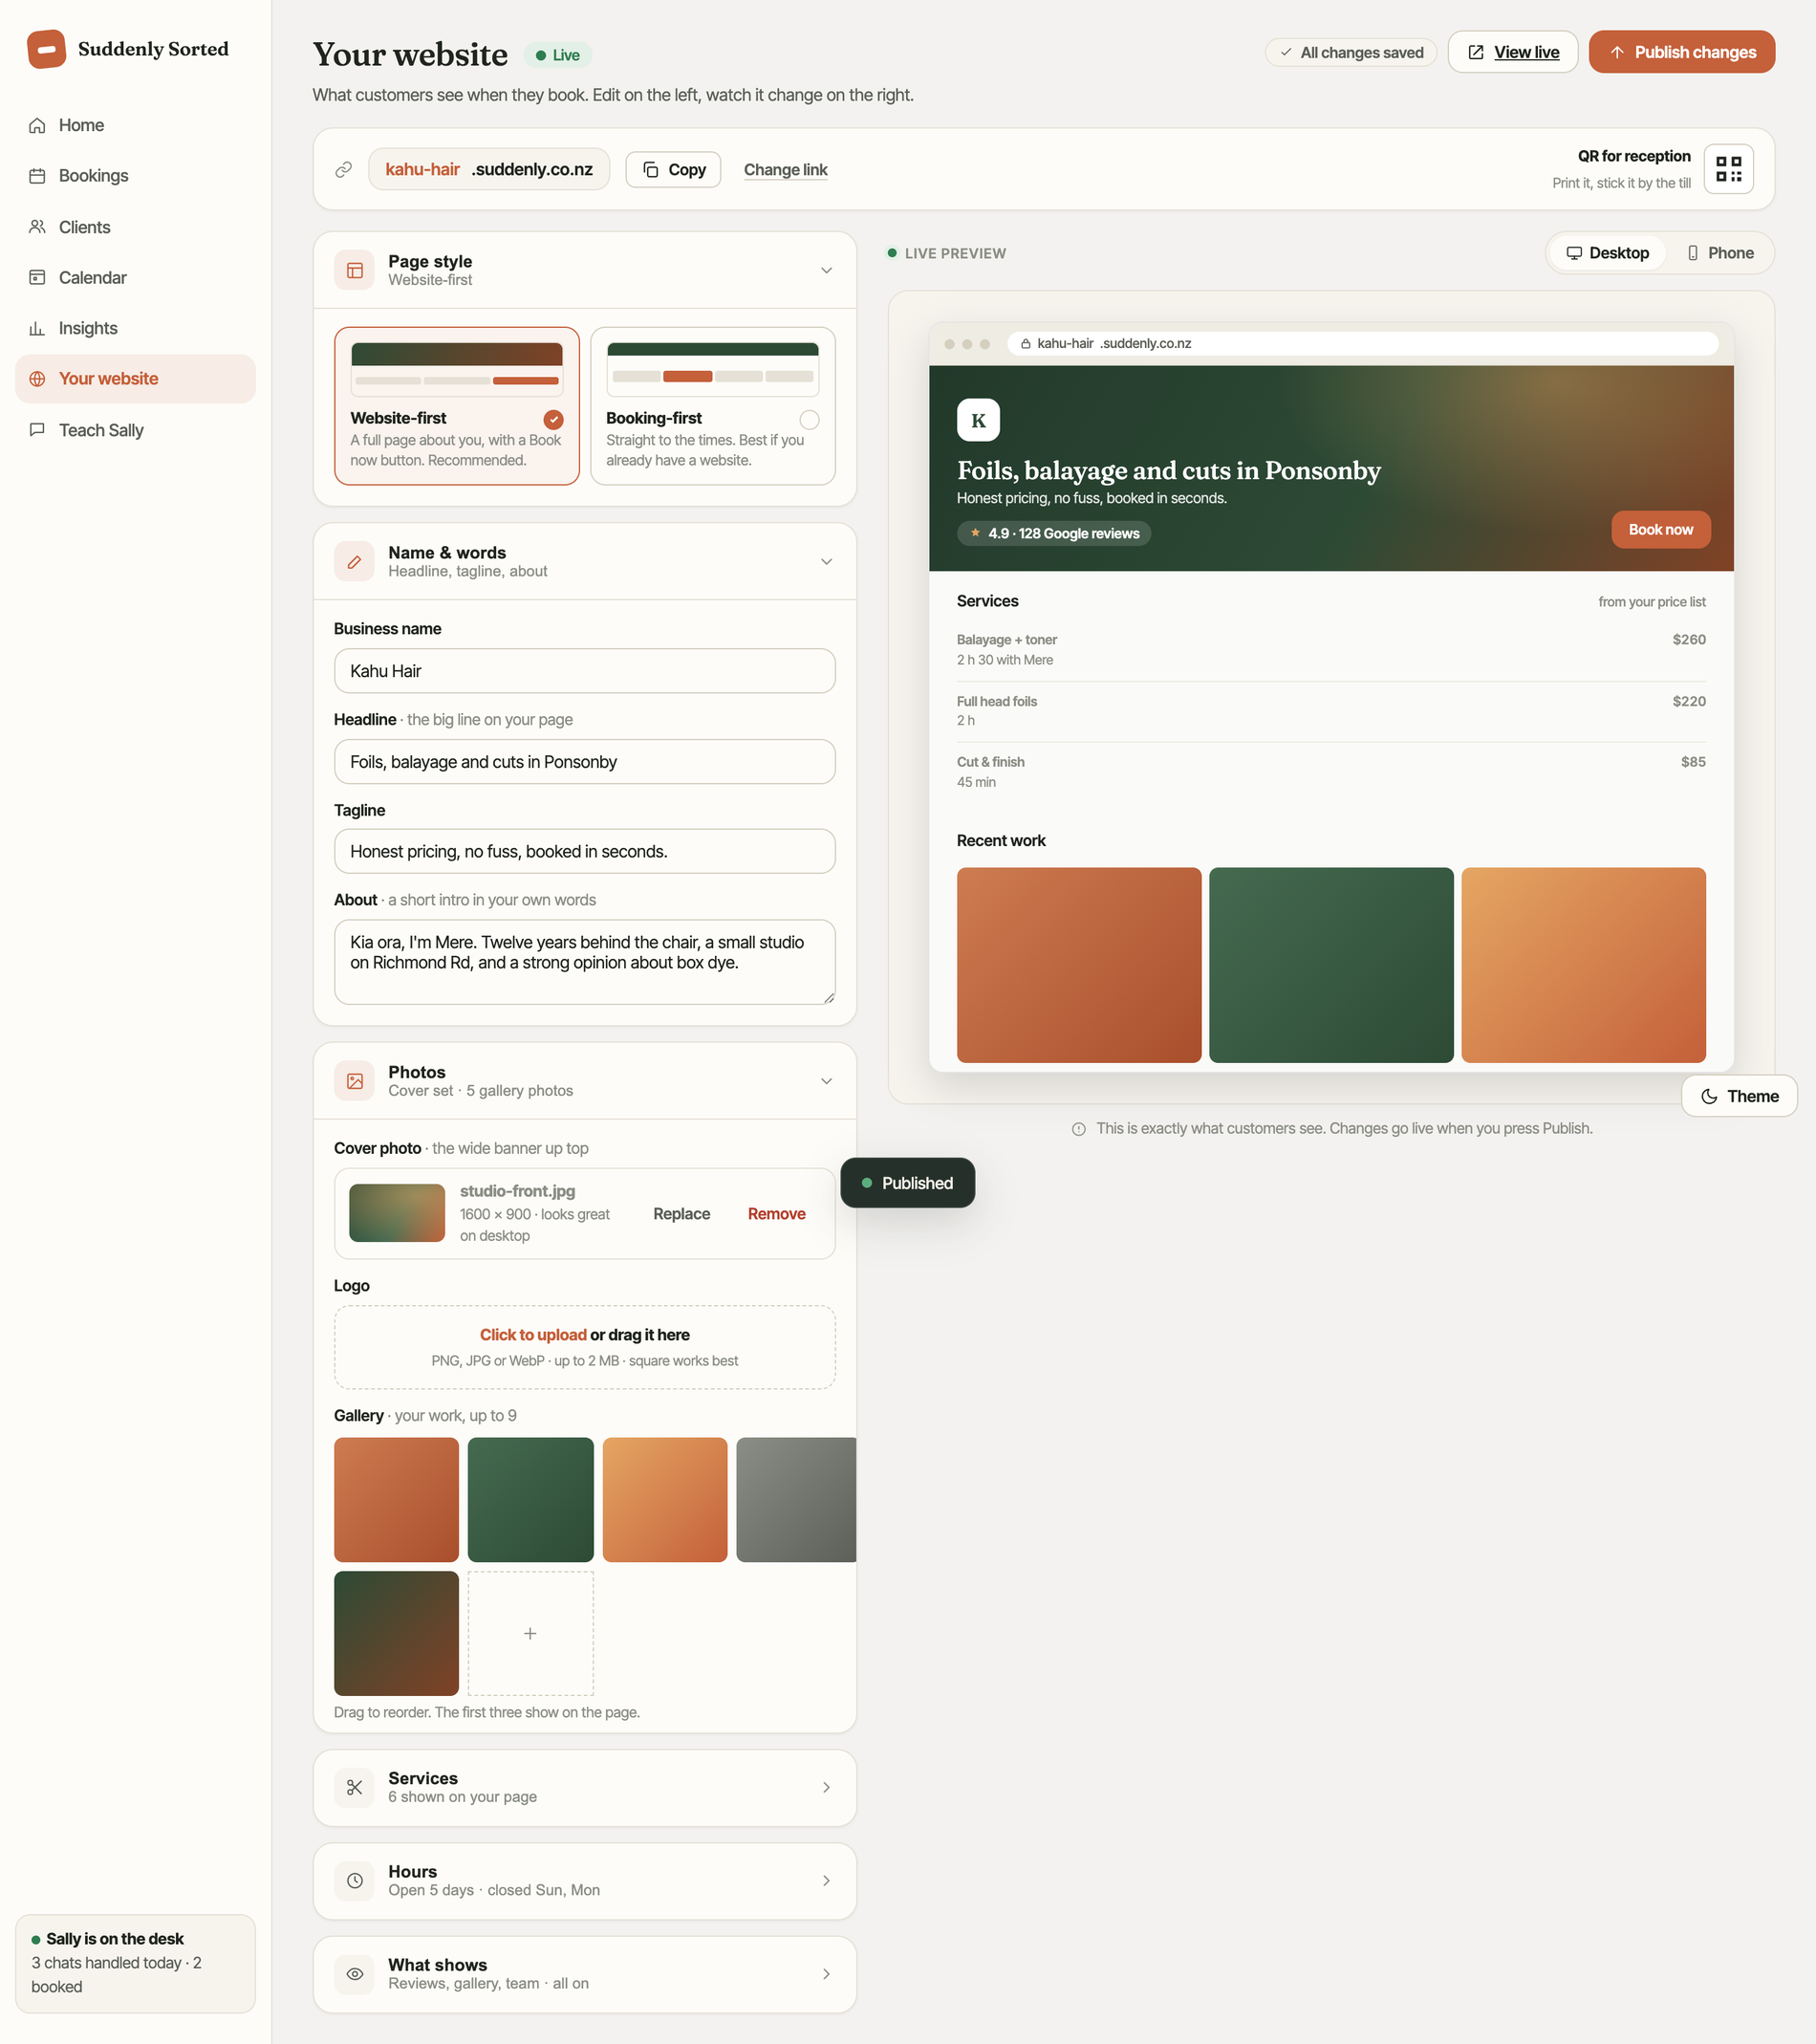Viewport: 1816px width, 2044px height.
Task: Open Teach Sally in the sidebar
Action: (x=135, y=430)
